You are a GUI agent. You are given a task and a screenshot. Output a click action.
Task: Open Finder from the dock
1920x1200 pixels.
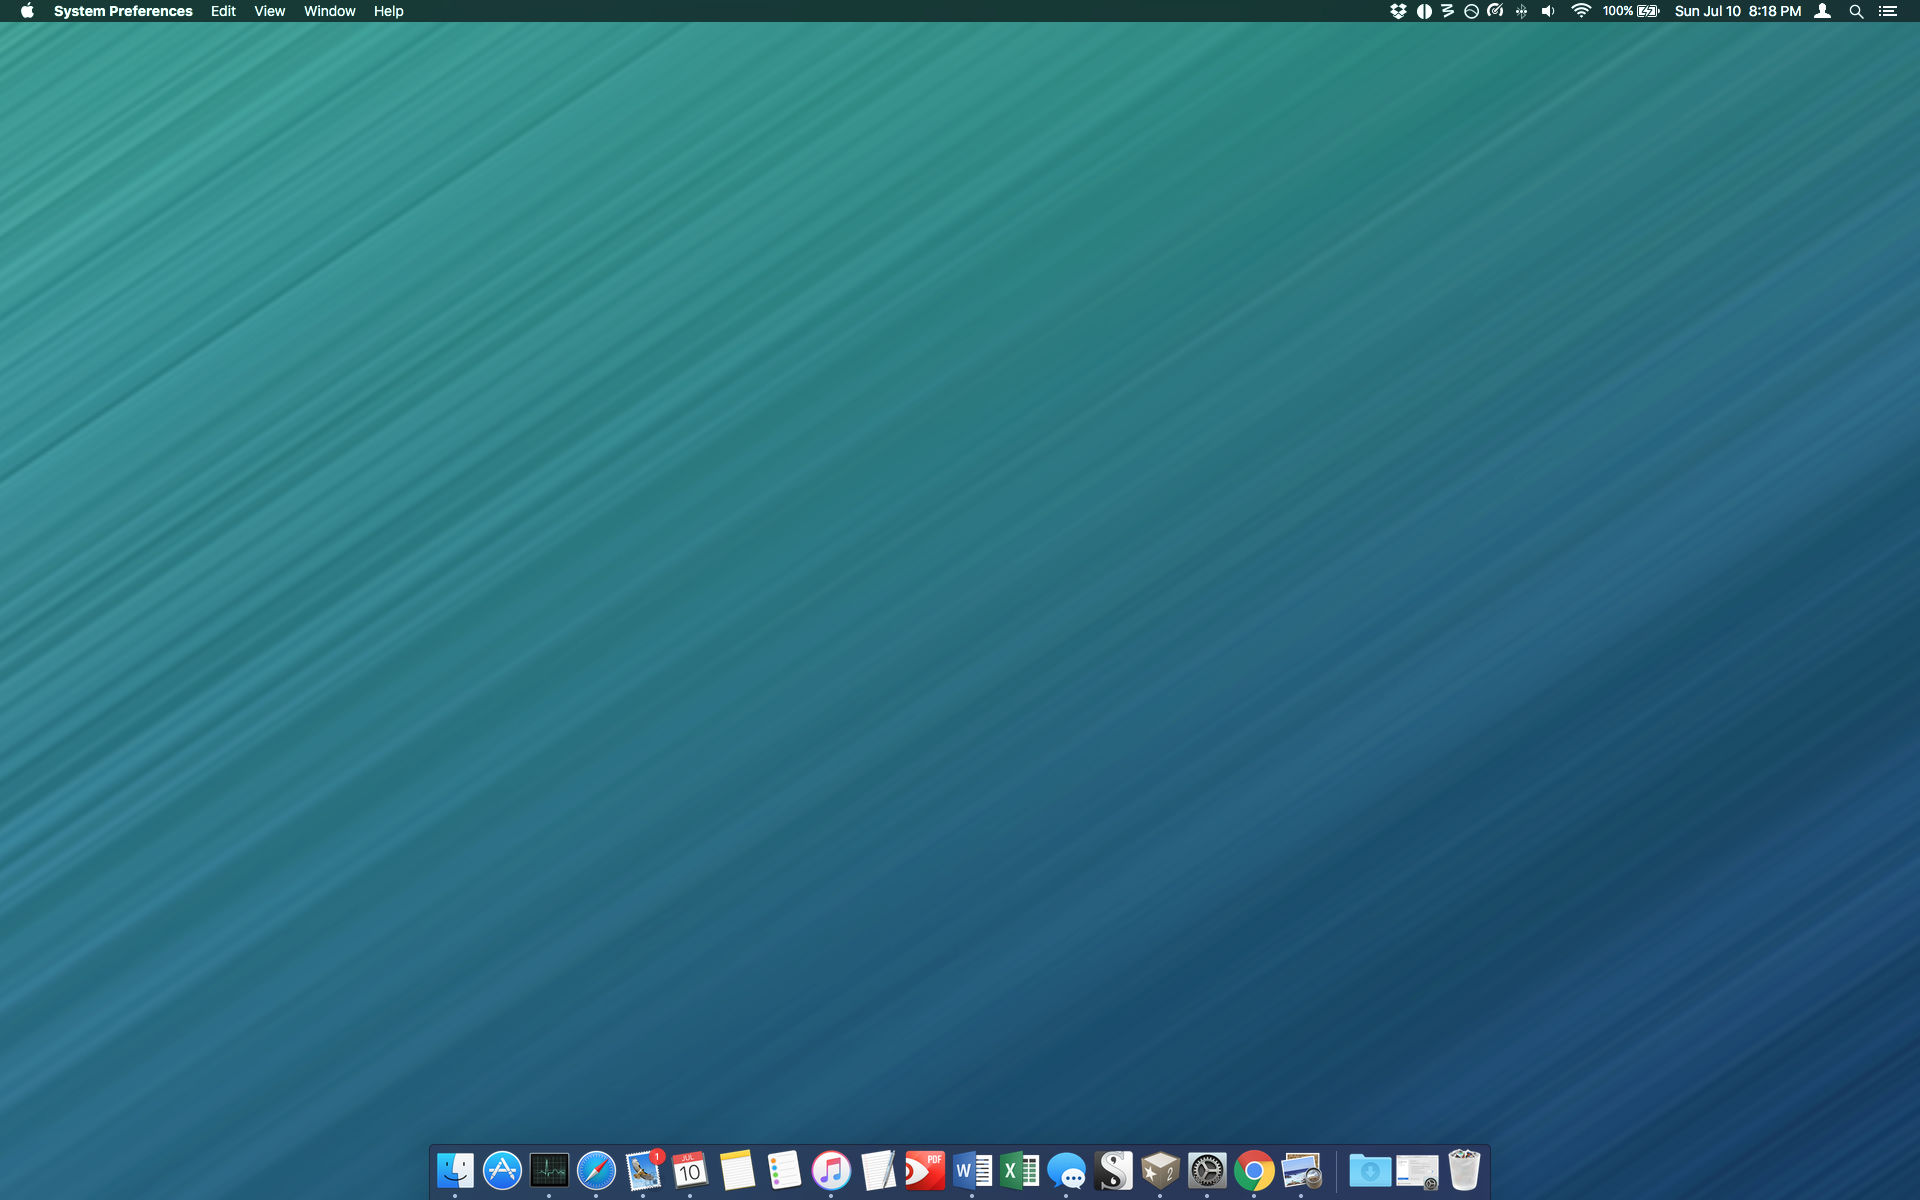(x=455, y=1170)
